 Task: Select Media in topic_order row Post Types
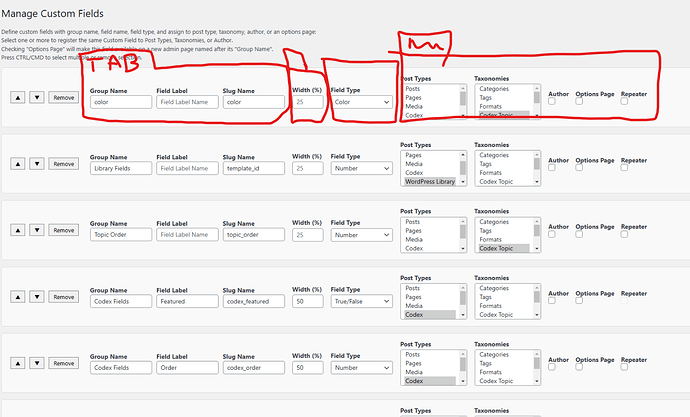[x=430, y=239]
